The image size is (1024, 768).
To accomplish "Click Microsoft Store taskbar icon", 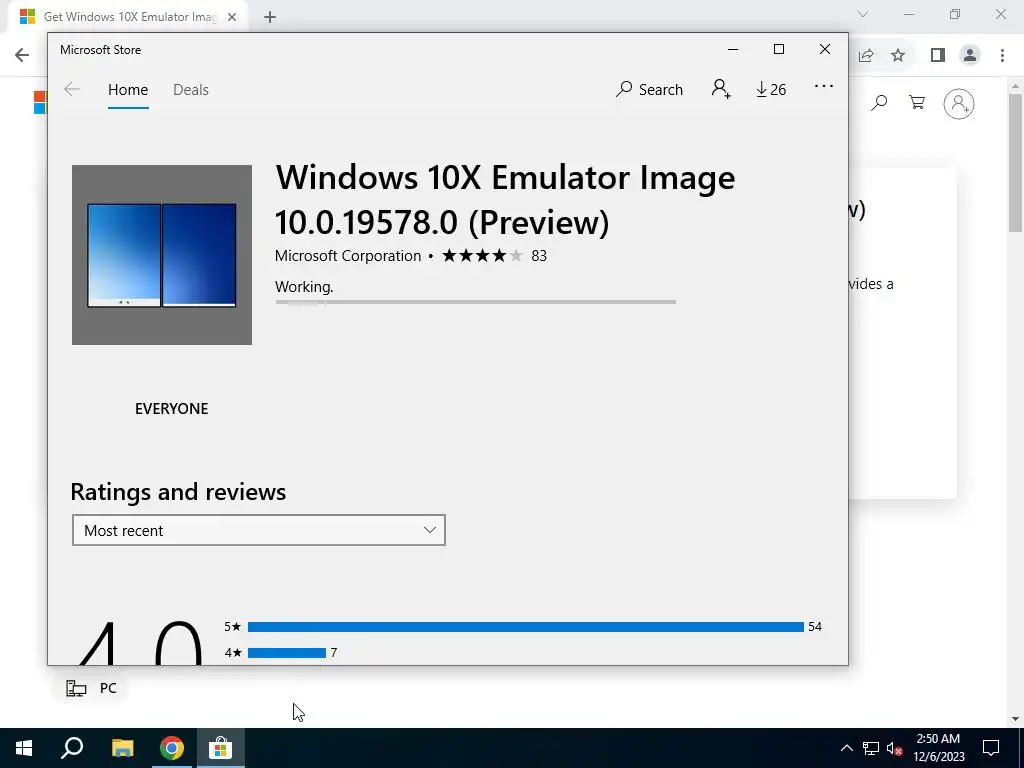I will (x=221, y=748).
